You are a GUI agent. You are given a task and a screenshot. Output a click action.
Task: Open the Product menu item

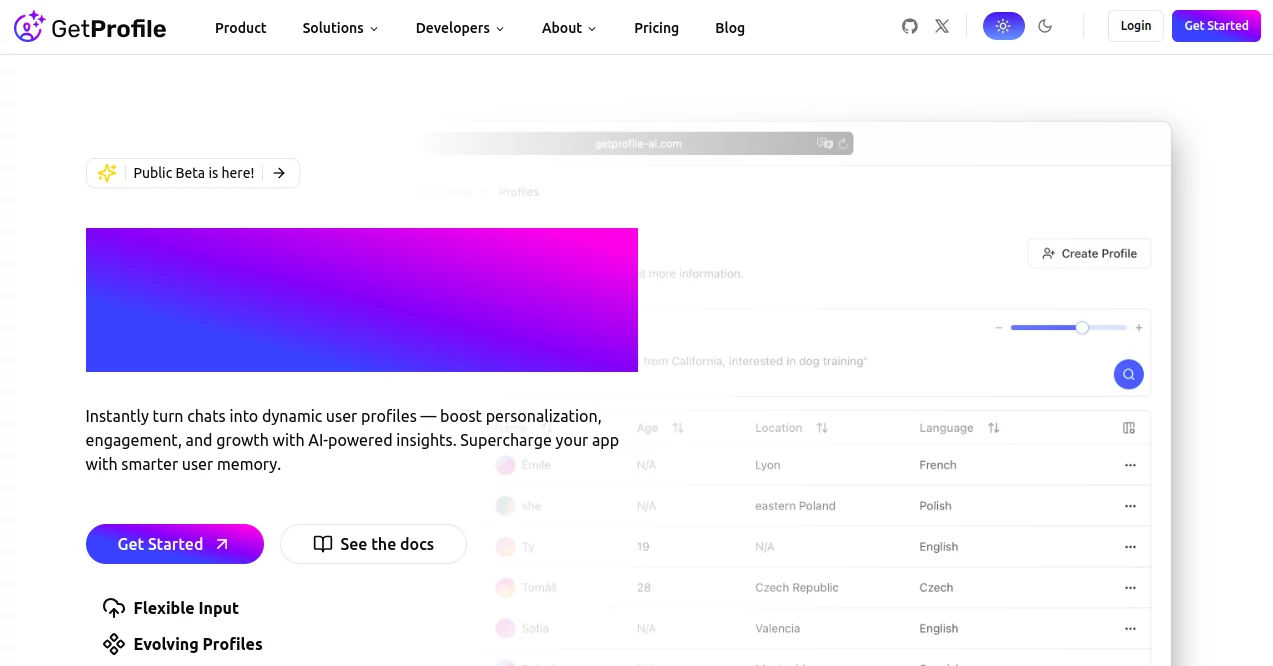pyautogui.click(x=240, y=28)
